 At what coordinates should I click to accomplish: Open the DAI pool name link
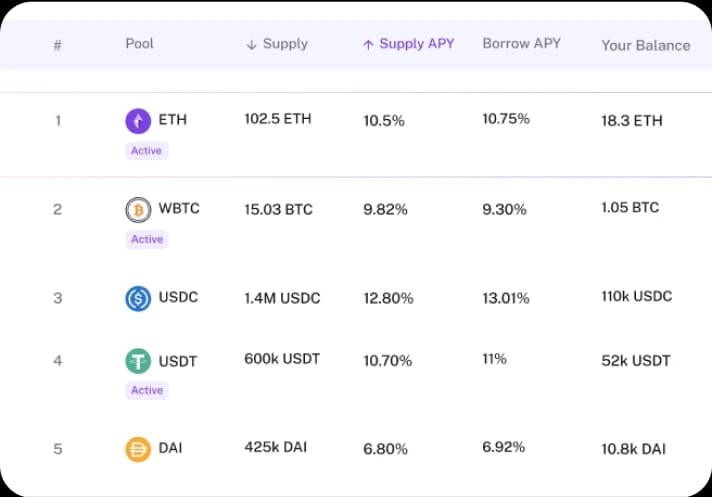(170, 449)
